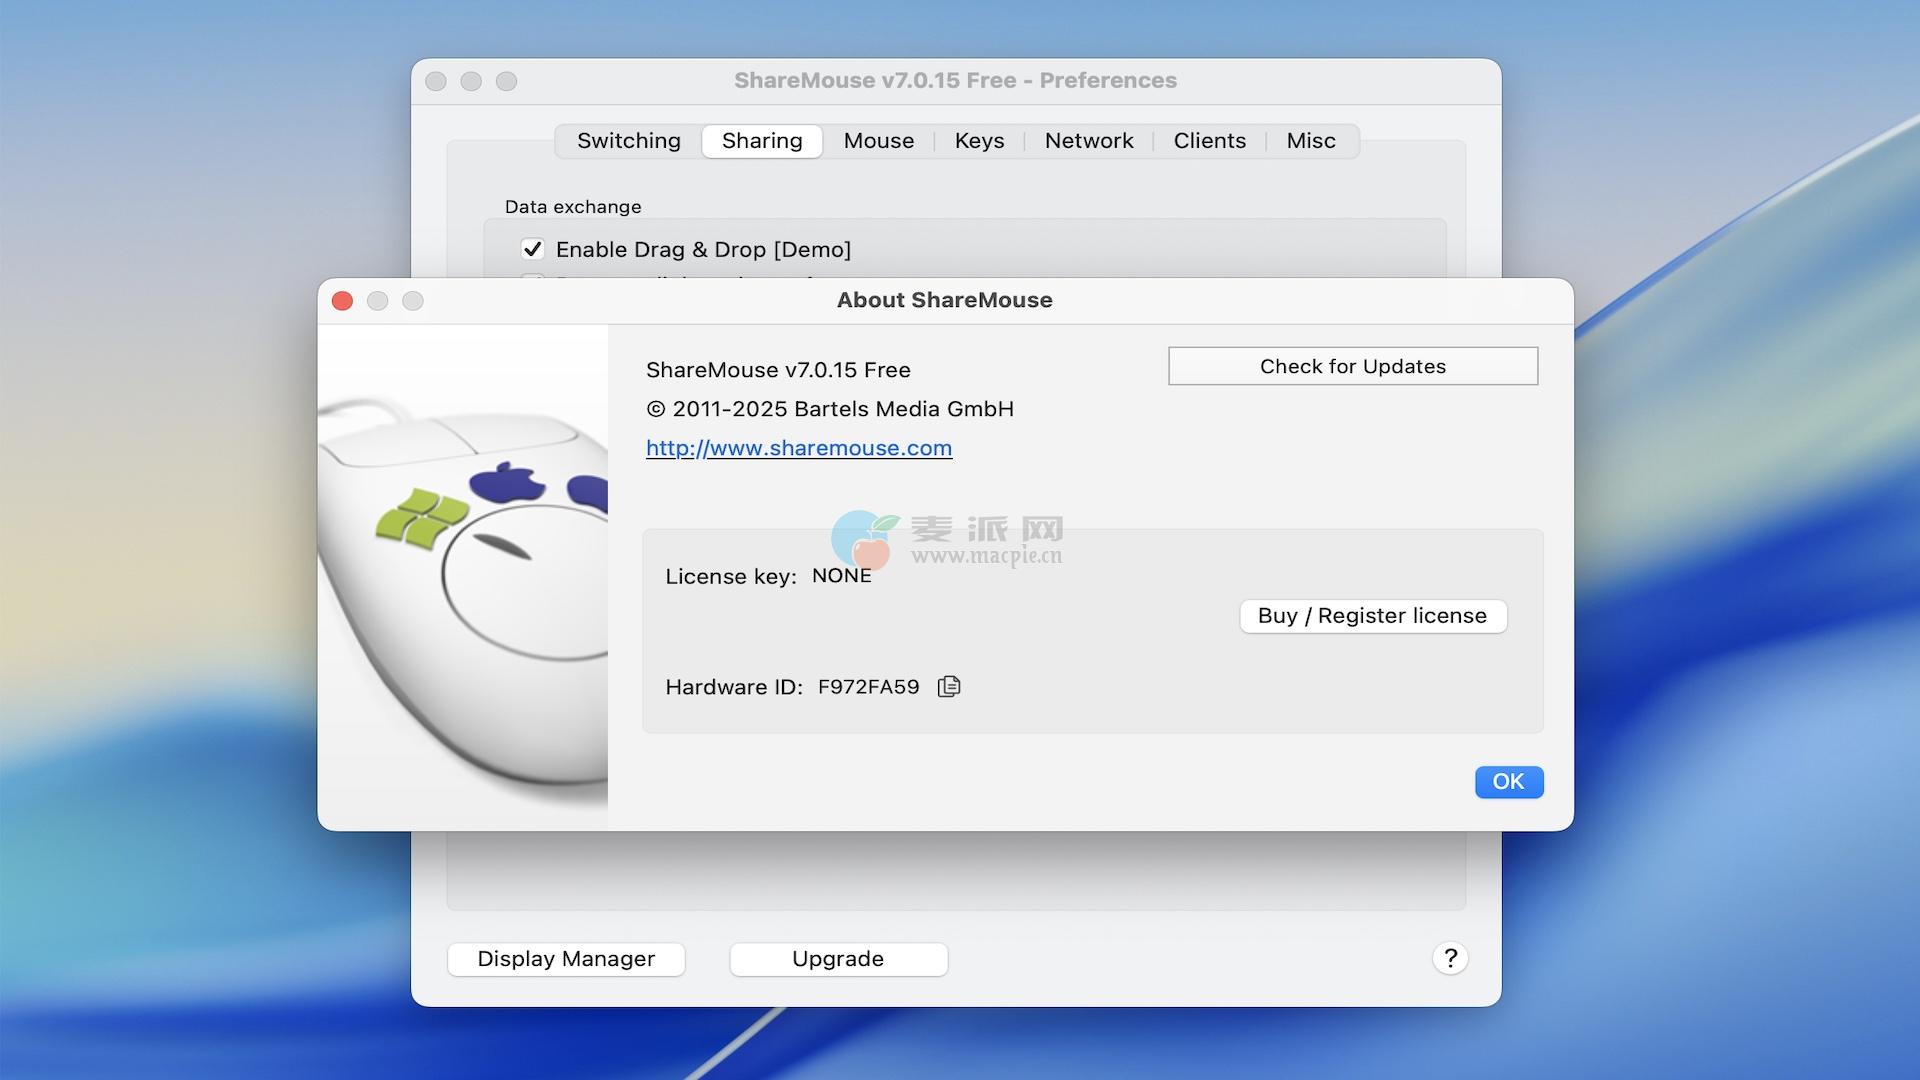The width and height of the screenshot is (1920, 1080).
Task: Click the question mark help button
Action: pos(1450,958)
